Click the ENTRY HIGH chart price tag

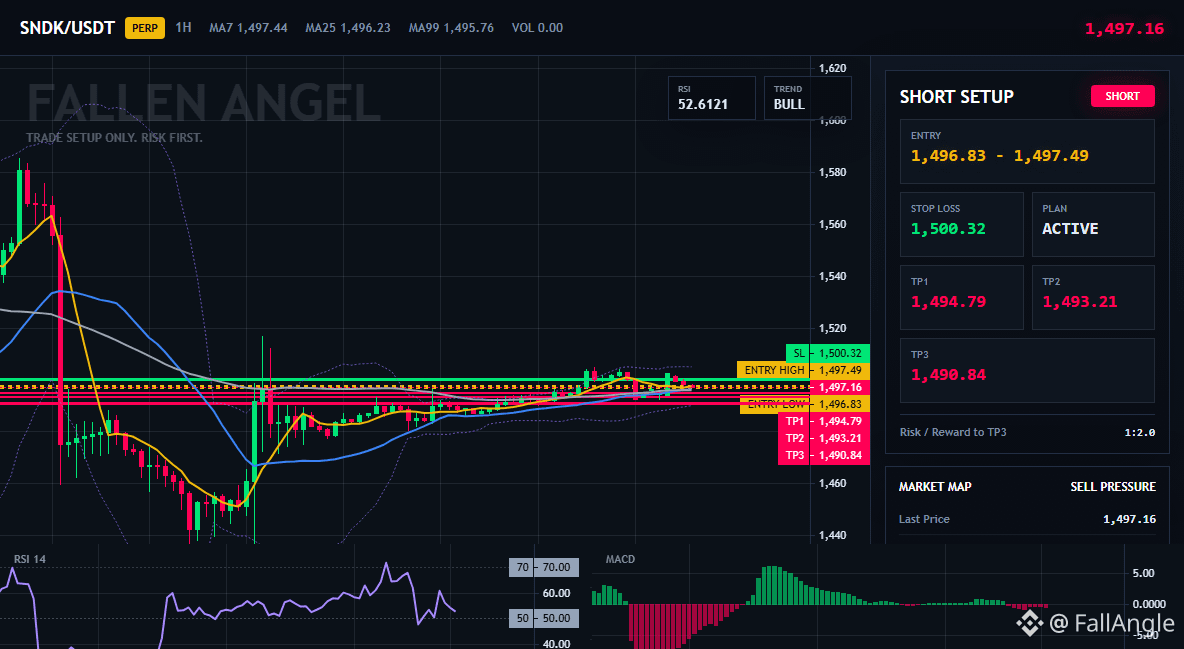point(803,370)
